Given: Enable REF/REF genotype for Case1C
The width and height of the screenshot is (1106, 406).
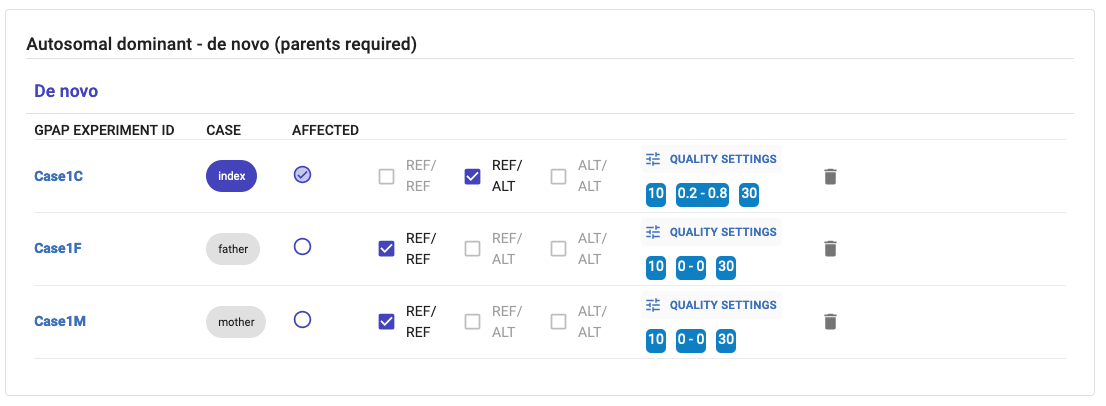Looking at the screenshot, I should 387,177.
